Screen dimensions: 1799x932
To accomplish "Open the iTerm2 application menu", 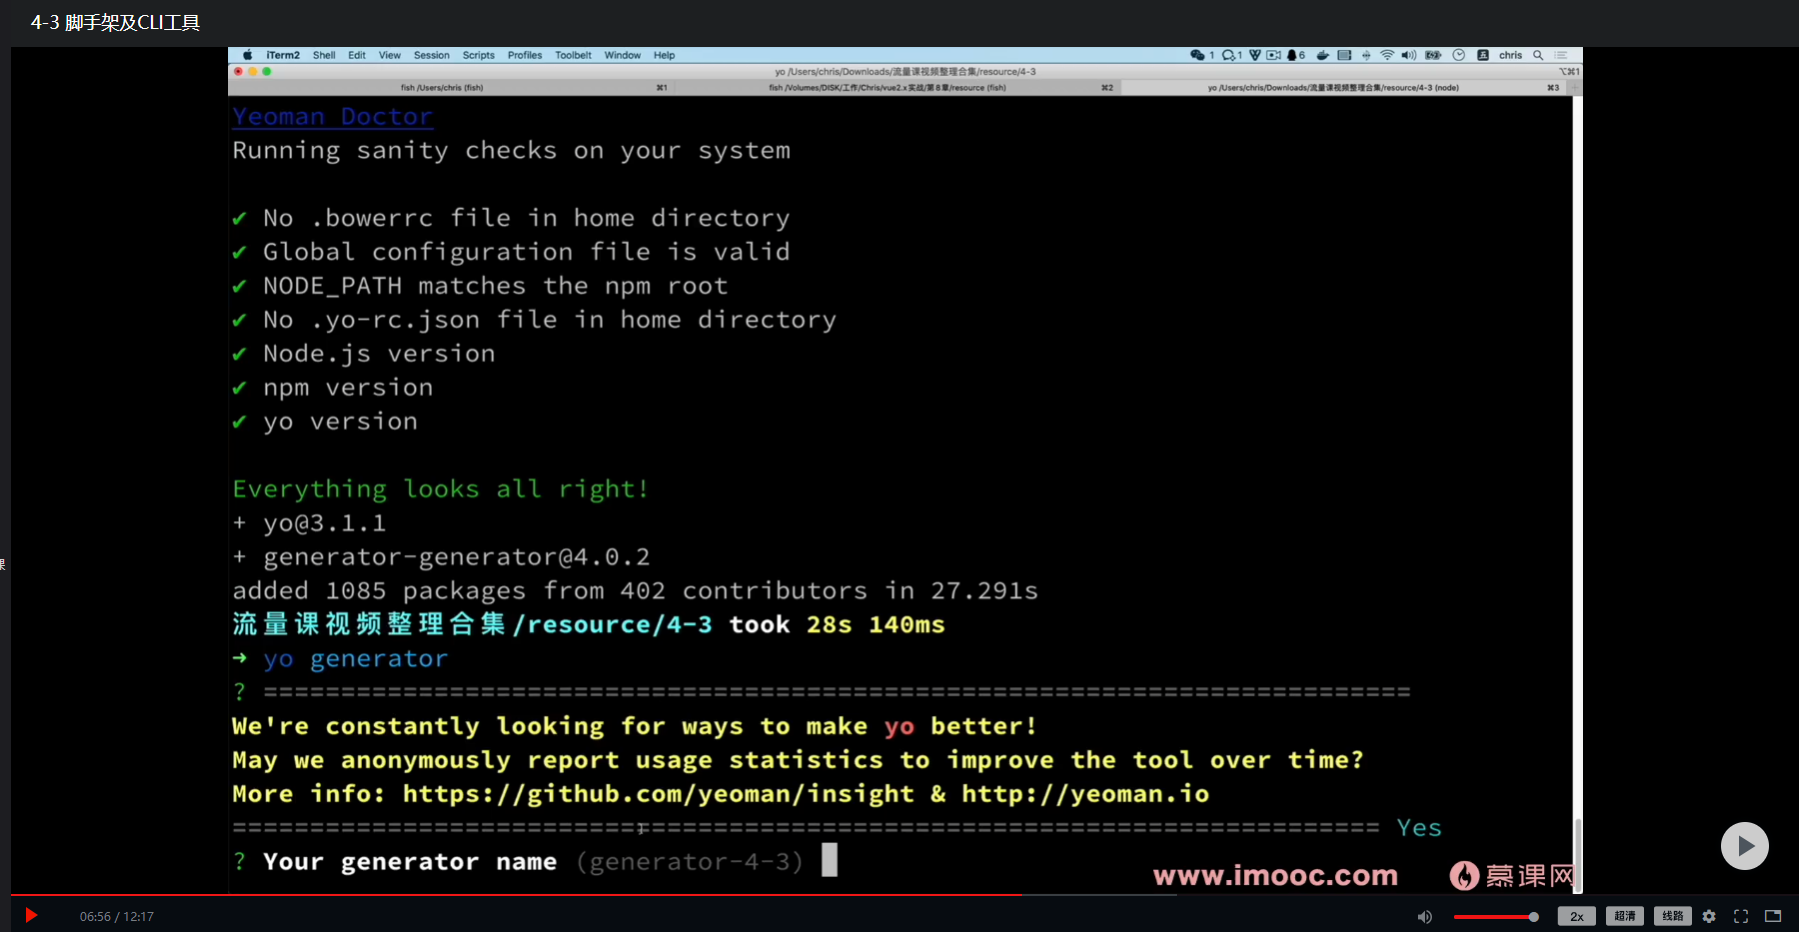I will (x=283, y=55).
